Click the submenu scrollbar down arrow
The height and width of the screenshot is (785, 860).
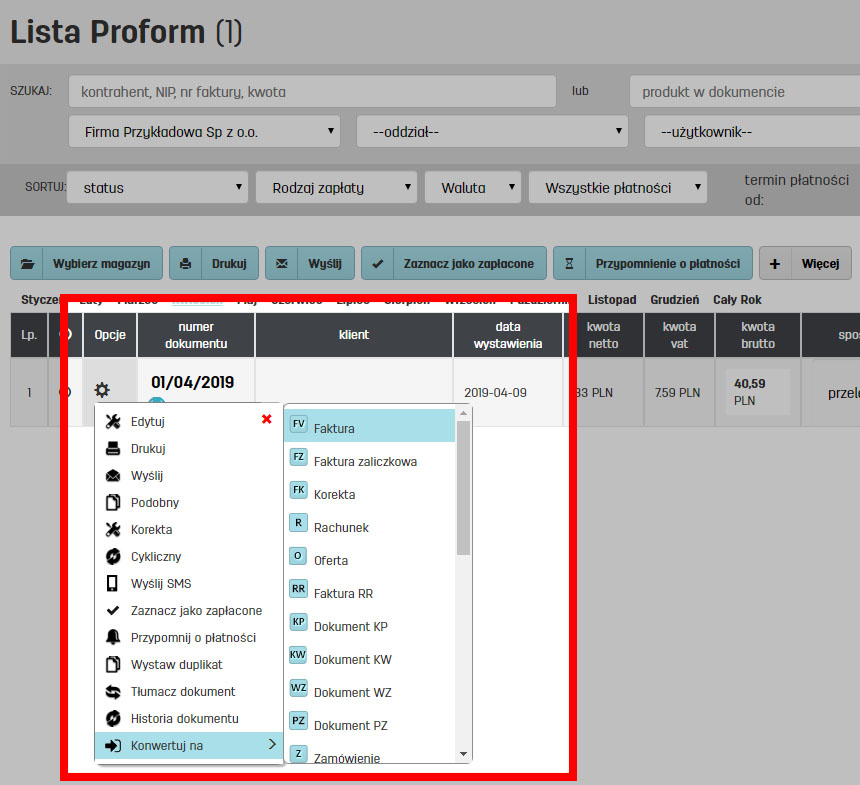(x=463, y=753)
